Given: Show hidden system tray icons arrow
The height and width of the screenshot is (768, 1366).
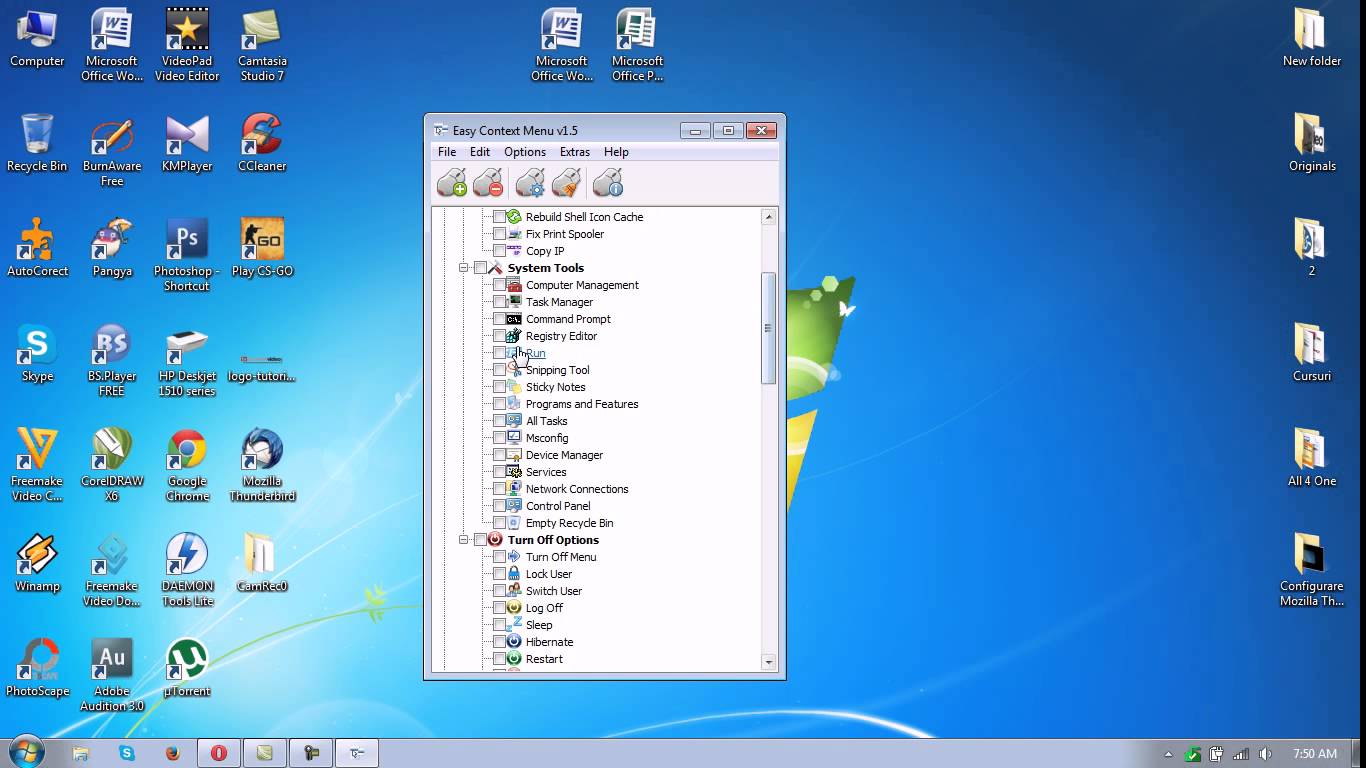Looking at the screenshot, I should tap(1168, 754).
